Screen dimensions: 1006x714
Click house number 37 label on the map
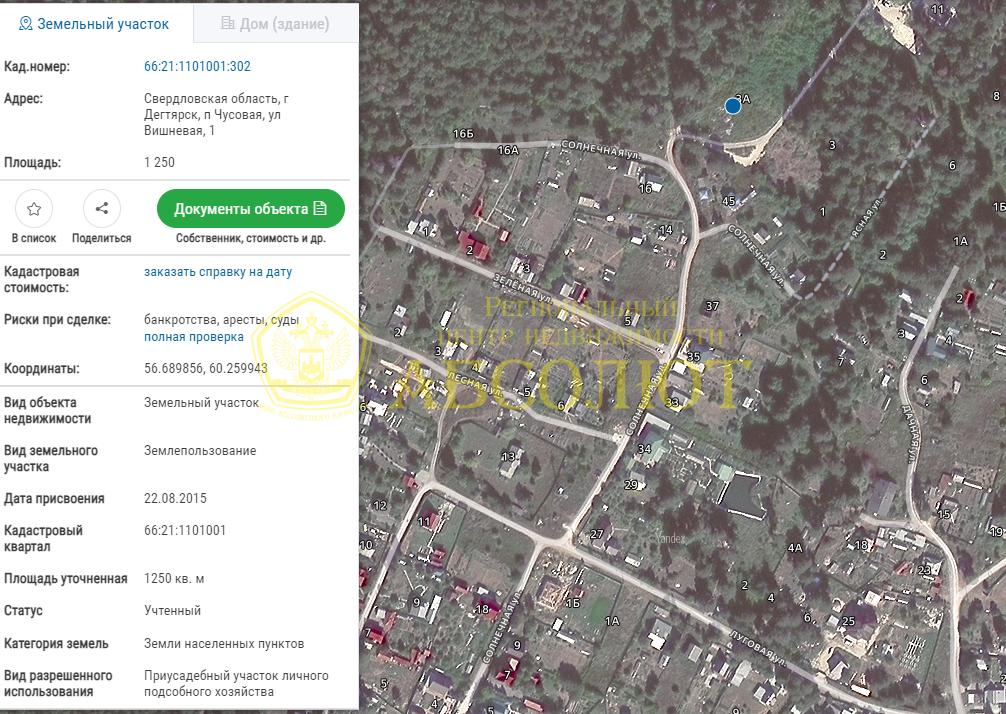[712, 306]
